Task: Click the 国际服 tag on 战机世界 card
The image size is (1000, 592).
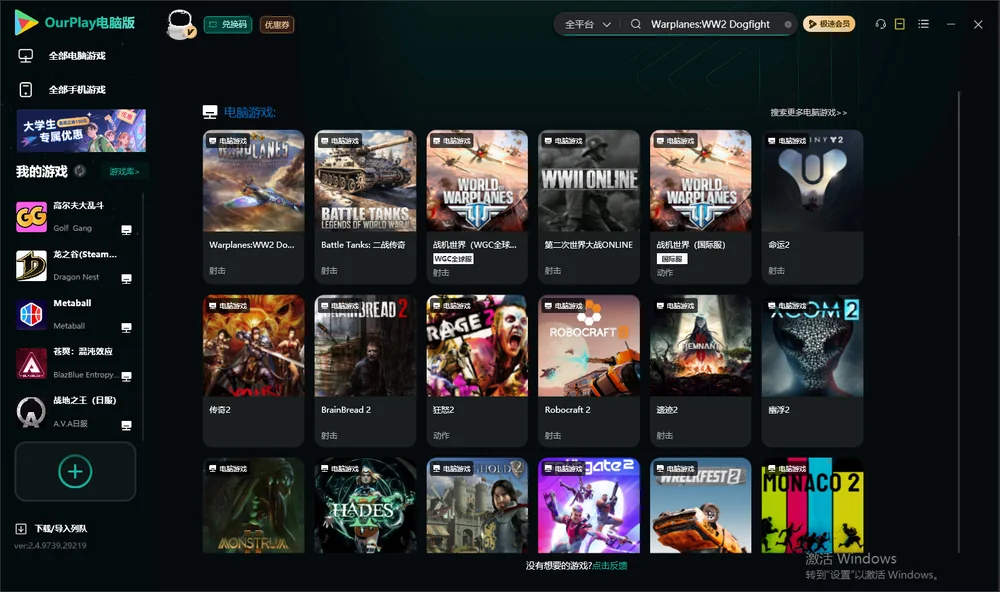Action: tap(672, 259)
